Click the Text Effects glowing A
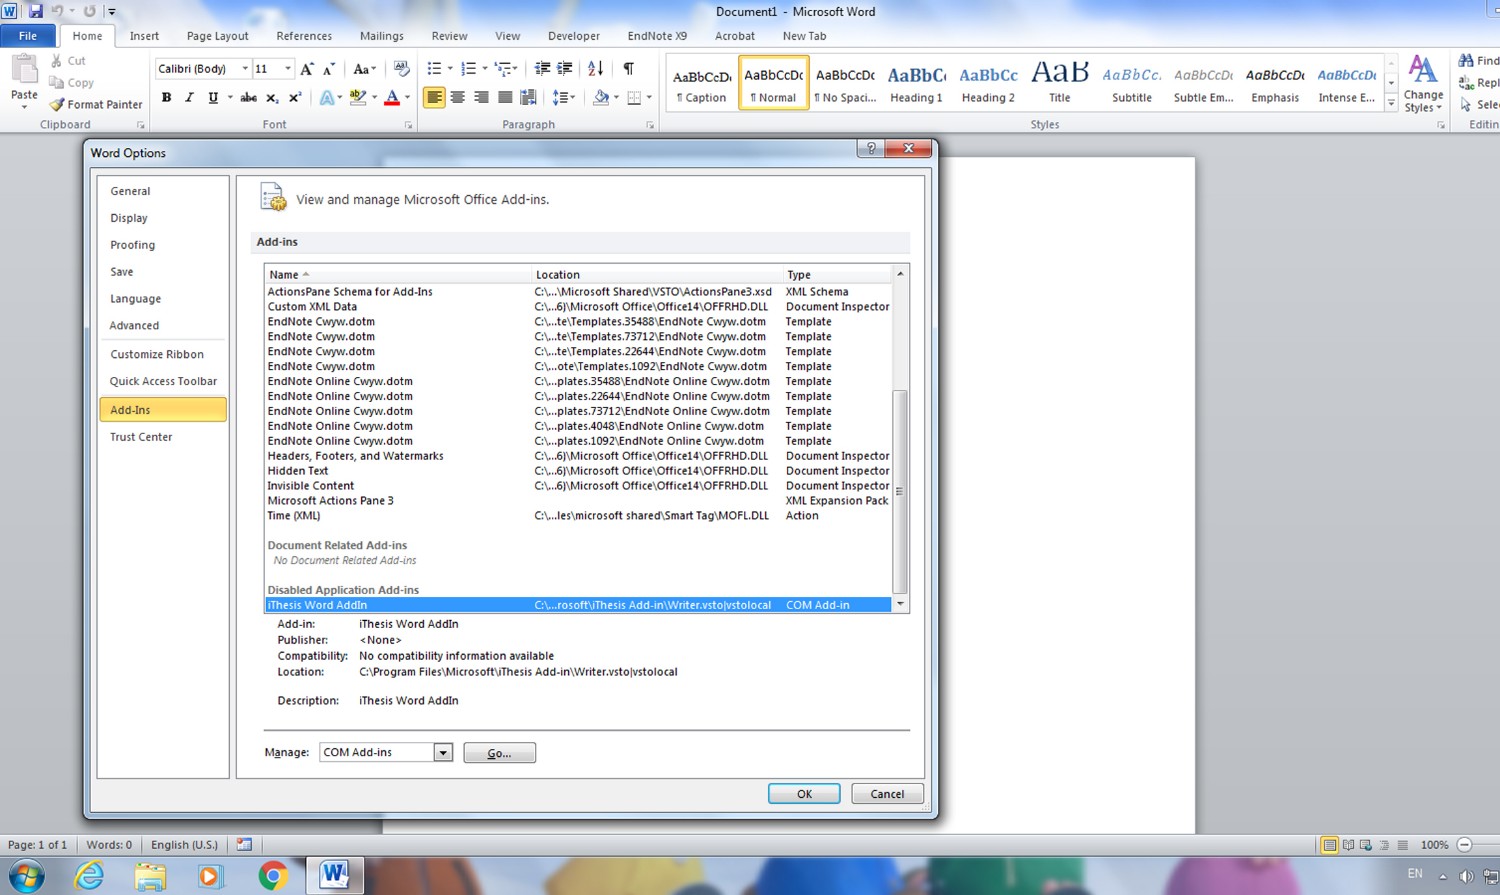 [326, 98]
